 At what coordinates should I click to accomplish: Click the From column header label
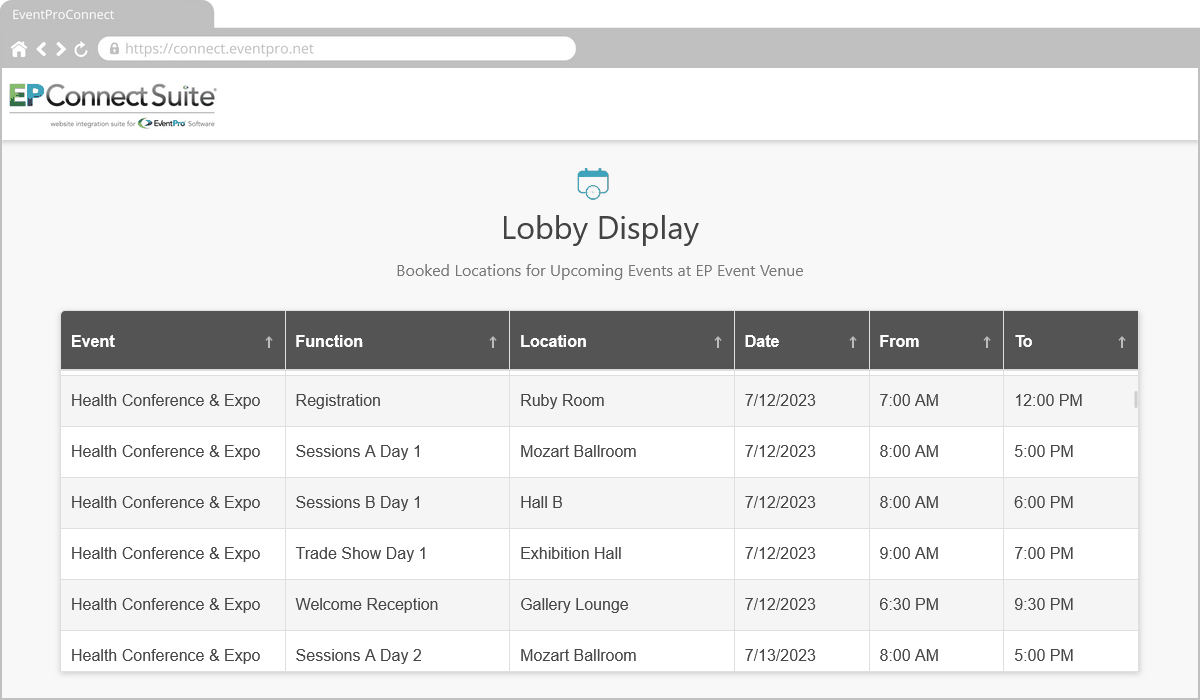coord(899,341)
